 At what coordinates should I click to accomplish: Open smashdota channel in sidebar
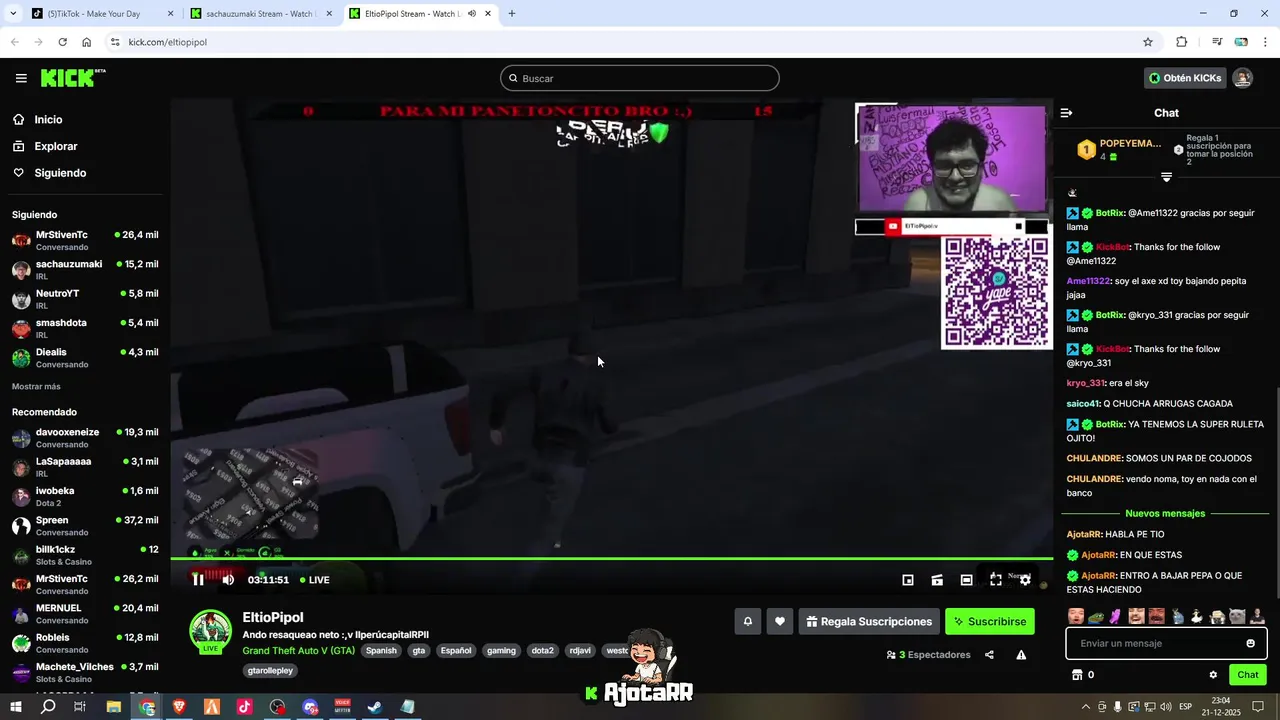point(85,328)
